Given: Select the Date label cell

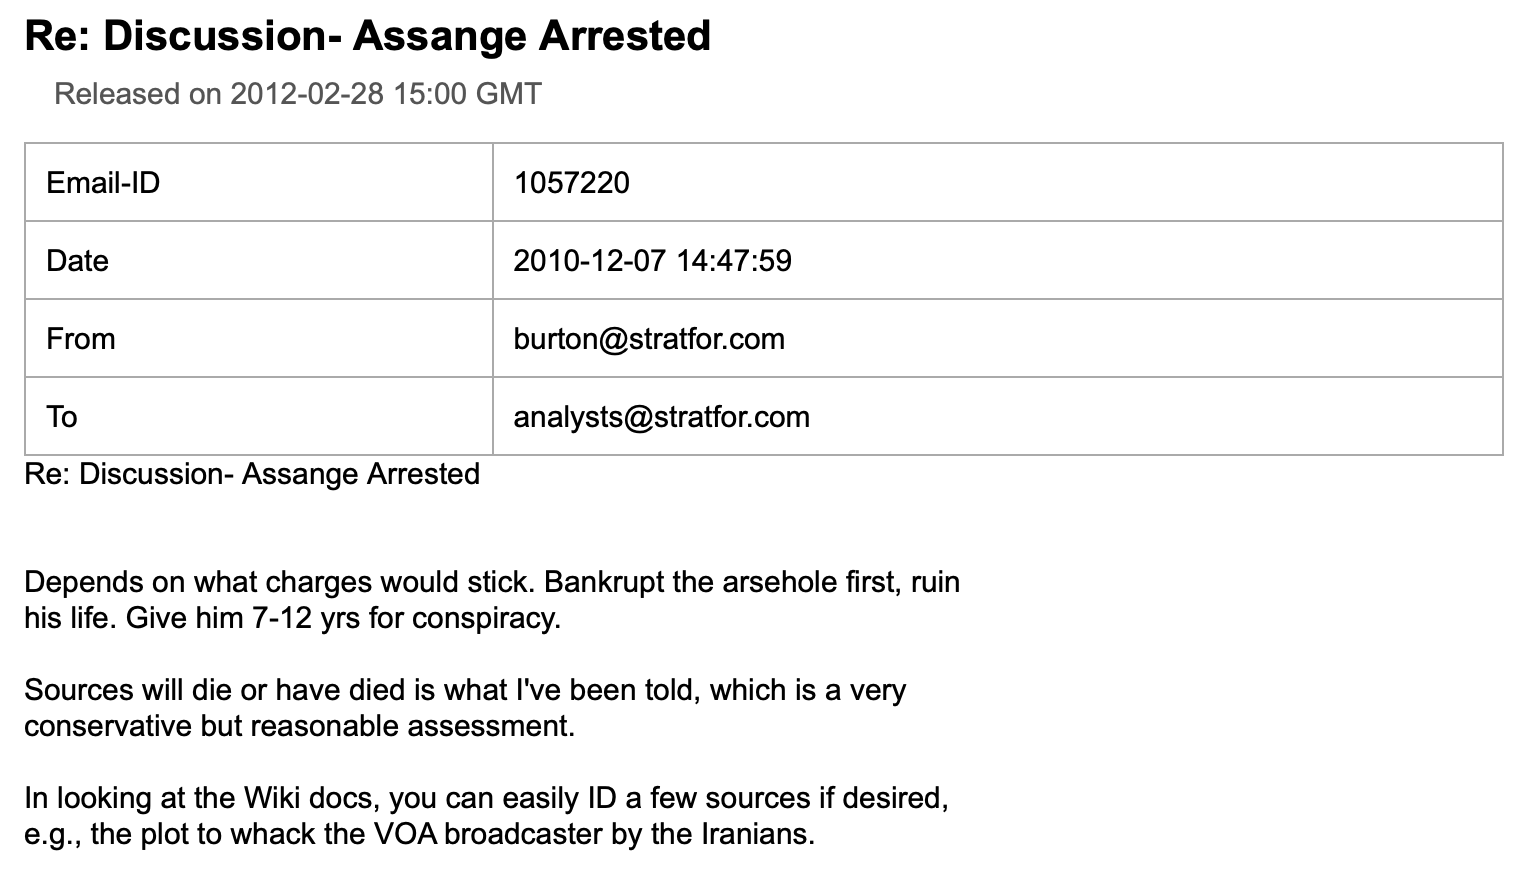Looking at the screenshot, I should point(259,260).
